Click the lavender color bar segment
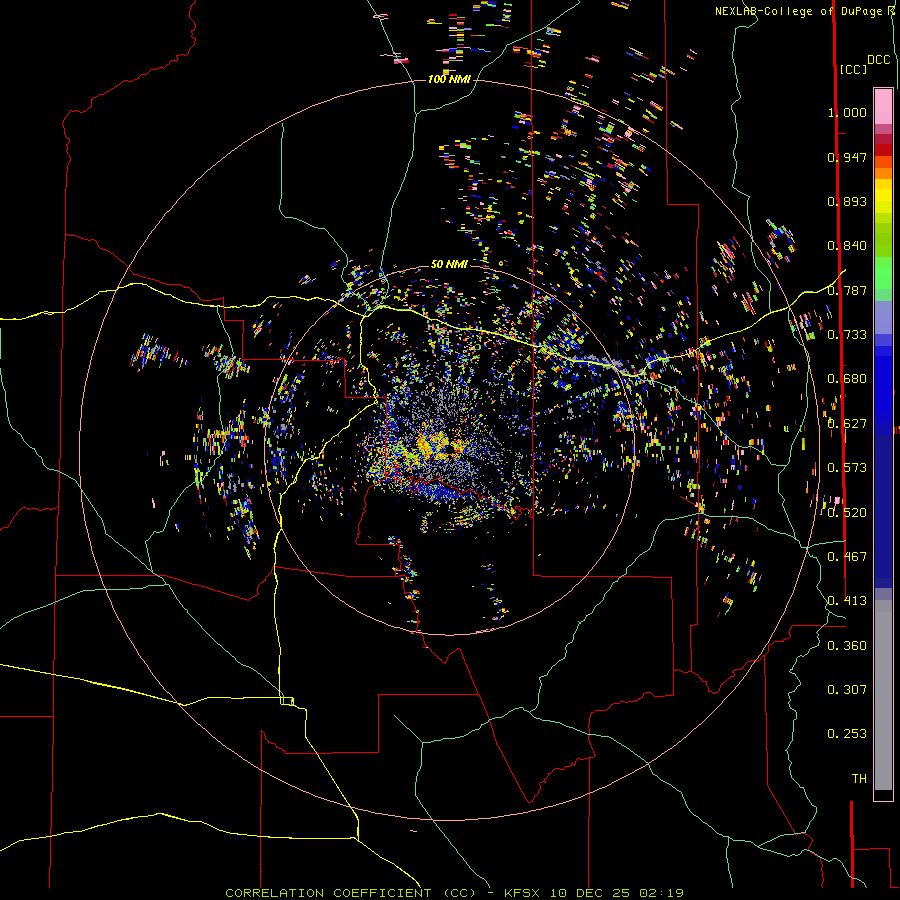The height and width of the screenshot is (900, 900). pyautogui.click(x=883, y=317)
